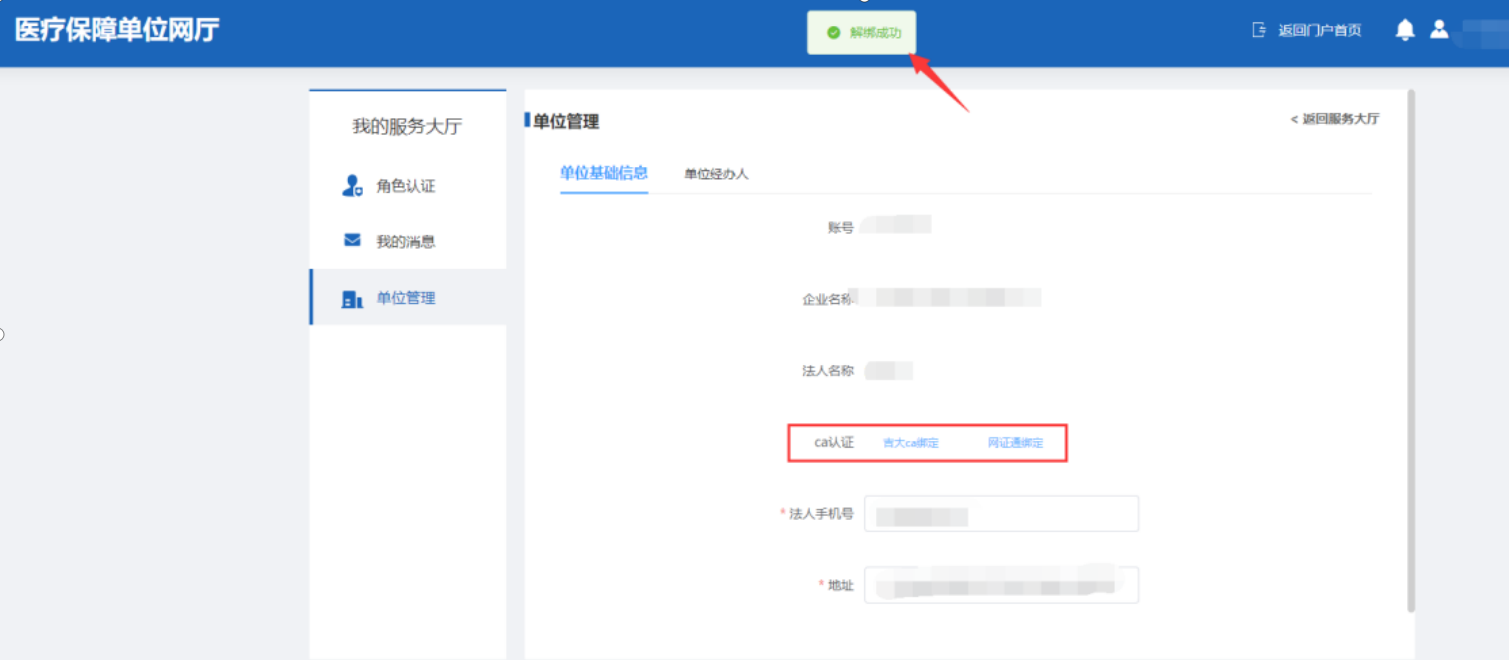Select 单位管理 in the sidebar menu
Viewport: 1509px width, 660px height.
point(405,298)
